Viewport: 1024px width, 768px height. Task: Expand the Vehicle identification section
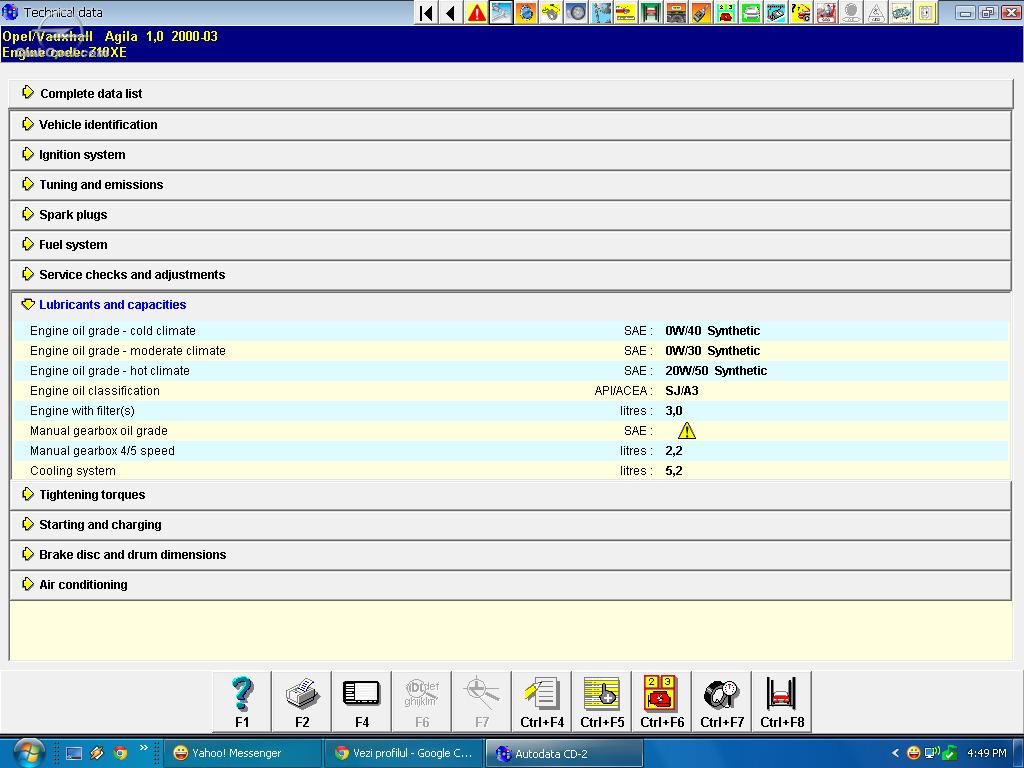tap(511, 125)
